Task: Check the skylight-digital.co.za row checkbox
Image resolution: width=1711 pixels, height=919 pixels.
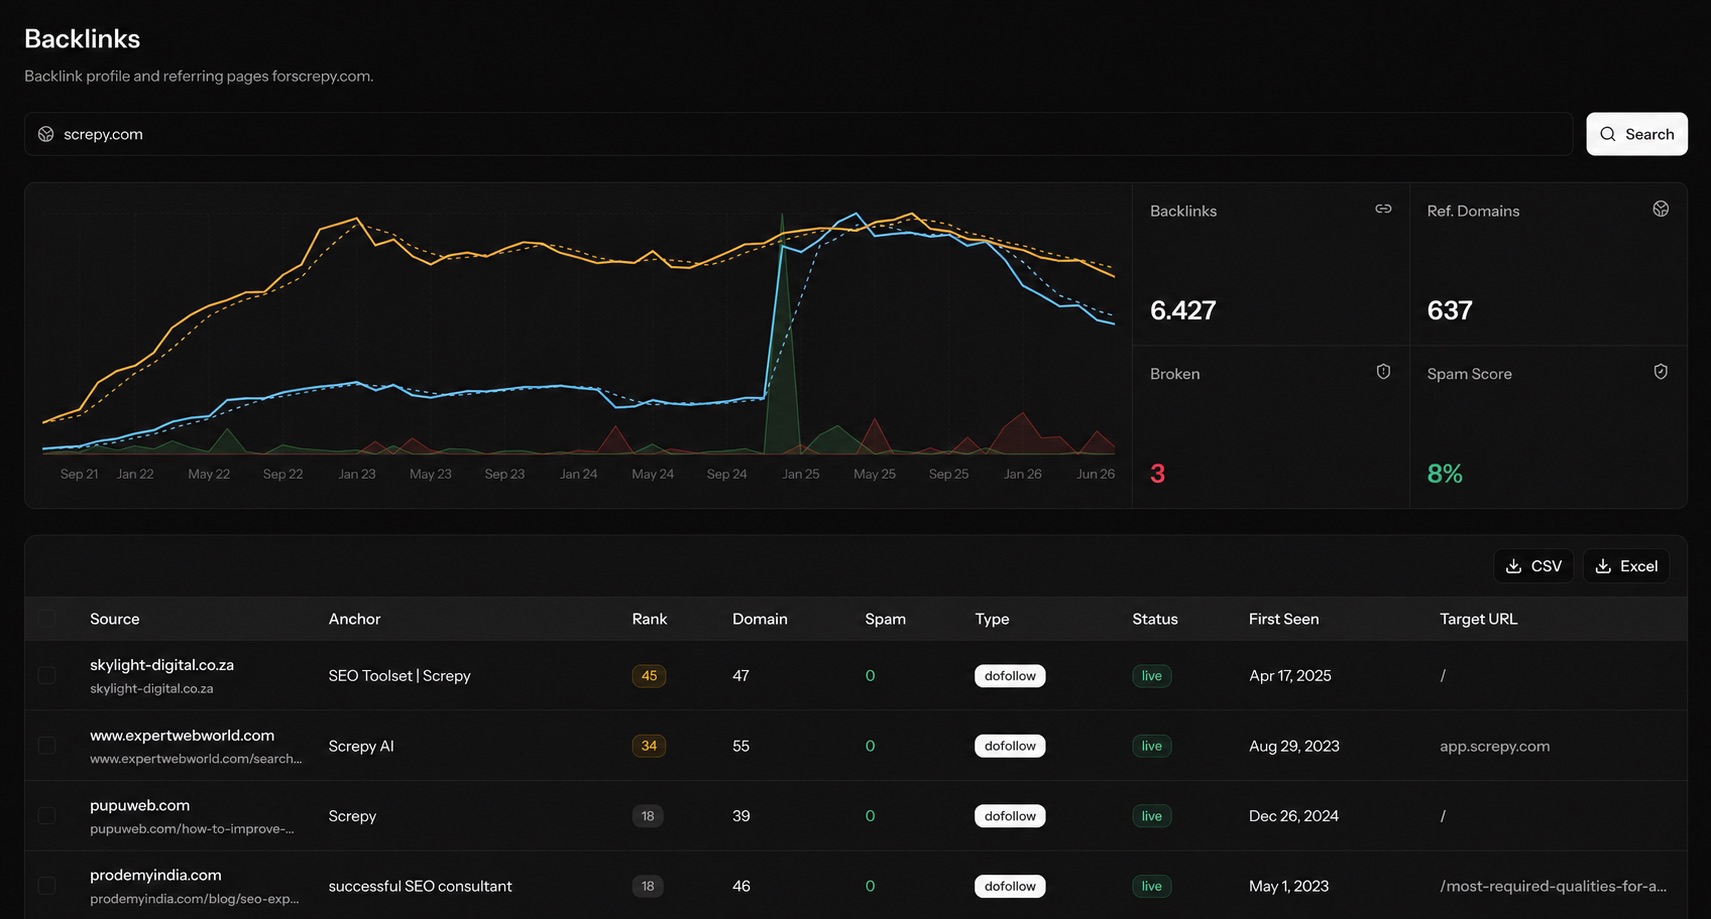Action: tap(47, 675)
